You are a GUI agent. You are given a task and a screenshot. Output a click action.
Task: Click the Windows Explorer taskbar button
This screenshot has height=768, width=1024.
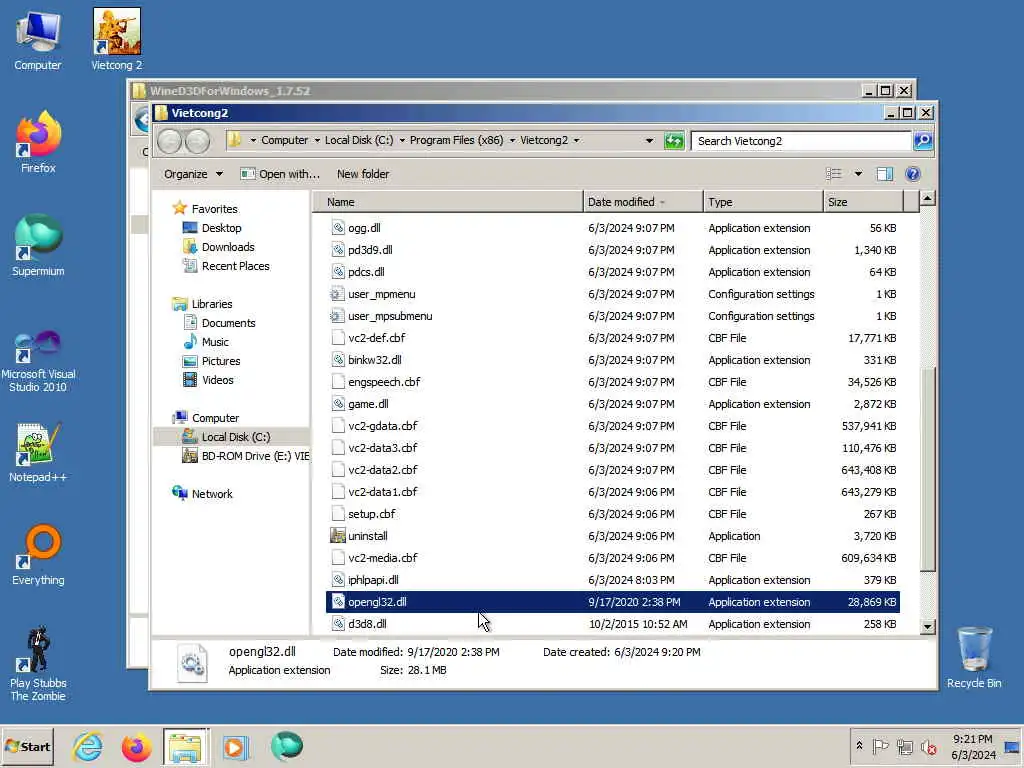185,746
